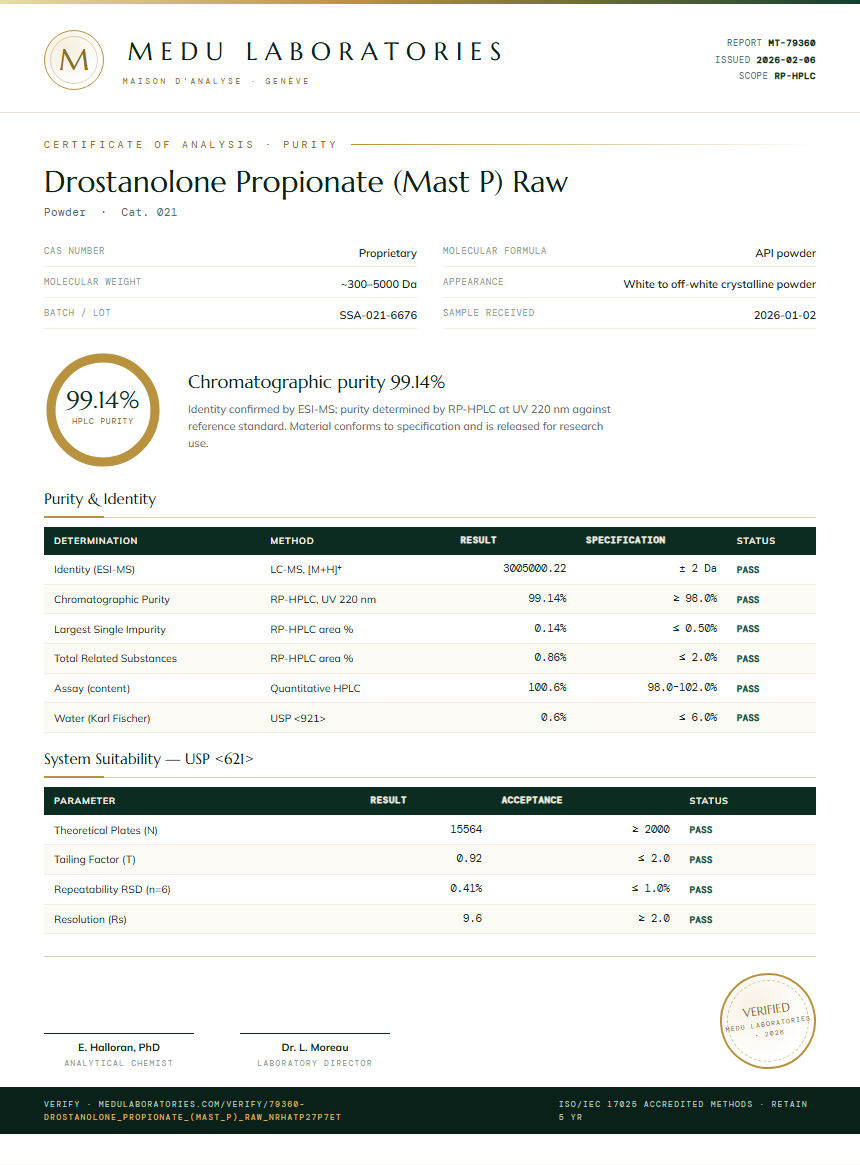This screenshot has width=860, height=1165.
Task: Click the Purity & Identity section heading
Action: coord(100,499)
